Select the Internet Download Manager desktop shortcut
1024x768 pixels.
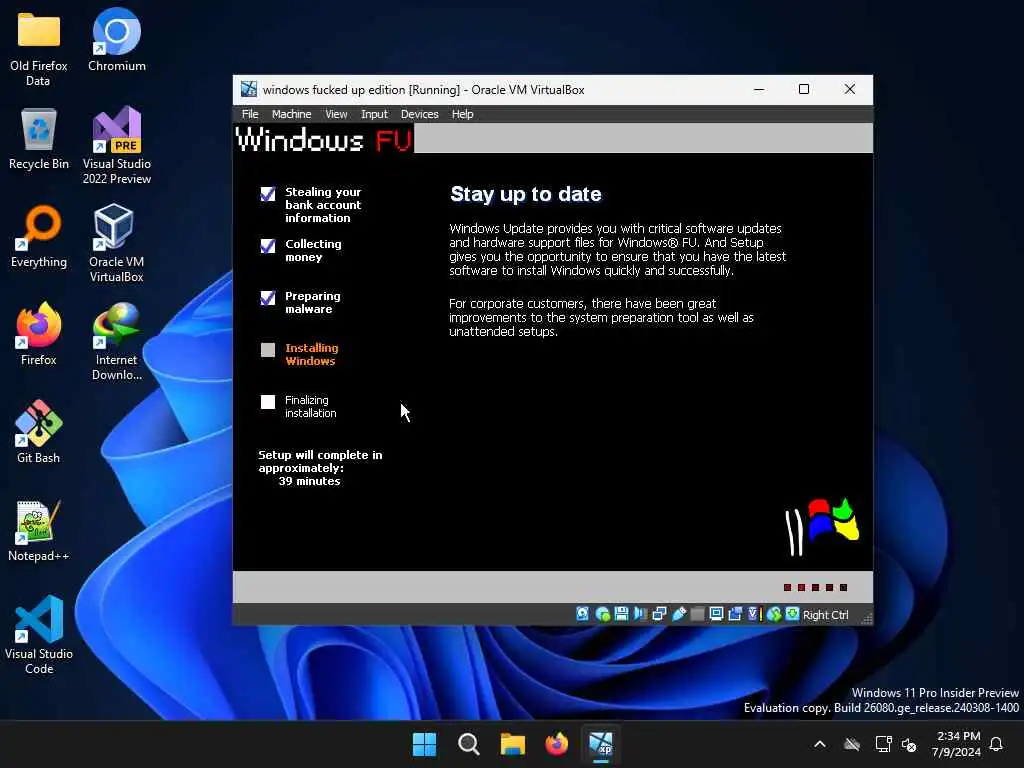[117, 342]
